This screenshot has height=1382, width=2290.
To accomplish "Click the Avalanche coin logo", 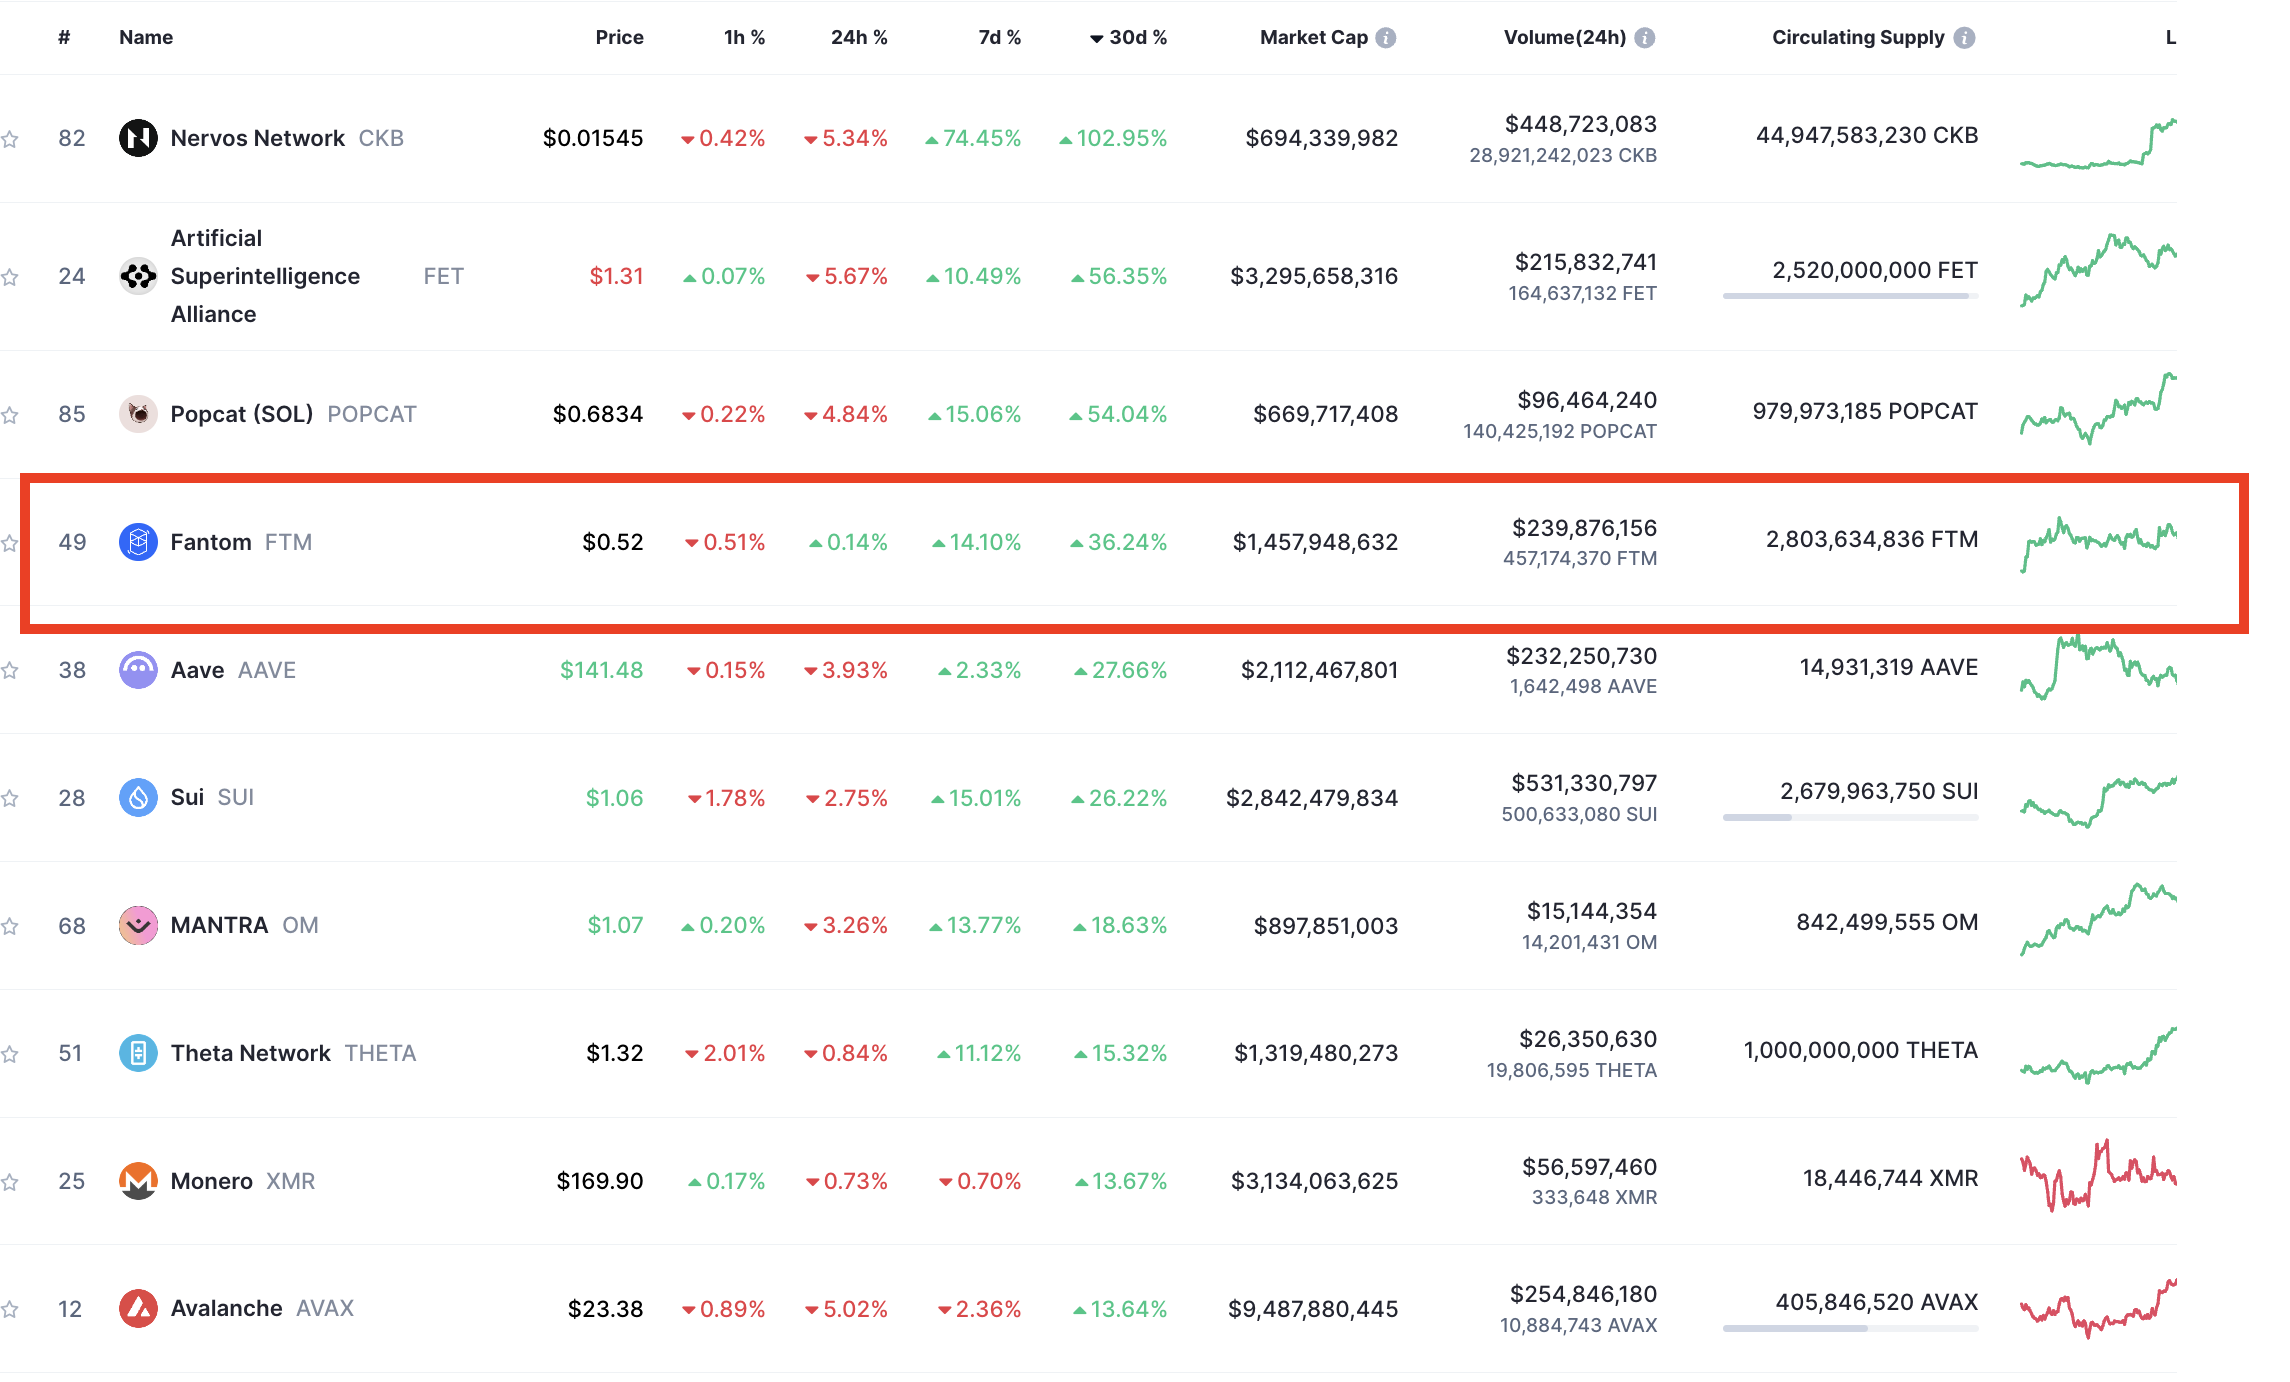I will tap(138, 1308).
